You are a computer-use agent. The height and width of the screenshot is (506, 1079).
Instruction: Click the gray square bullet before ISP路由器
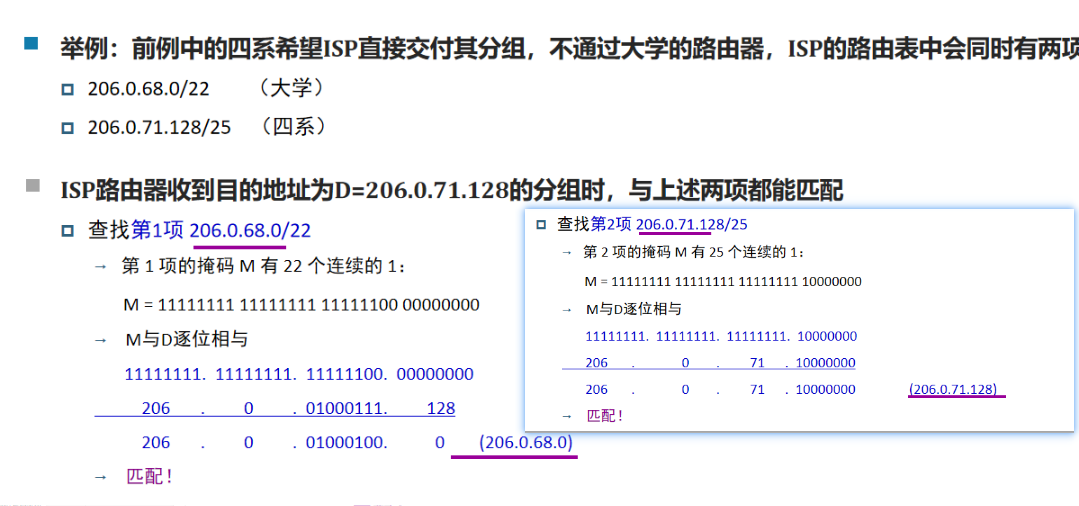click(x=32, y=186)
